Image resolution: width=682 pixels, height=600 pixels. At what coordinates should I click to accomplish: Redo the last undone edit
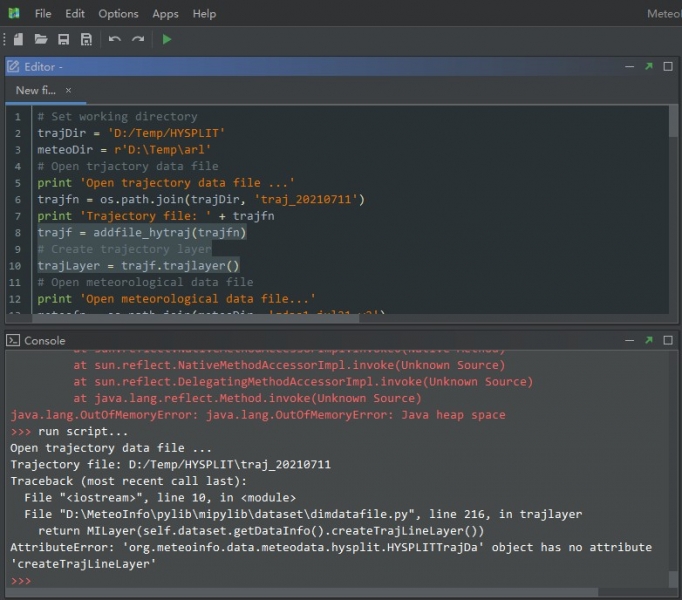pyautogui.click(x=138, y=39)
